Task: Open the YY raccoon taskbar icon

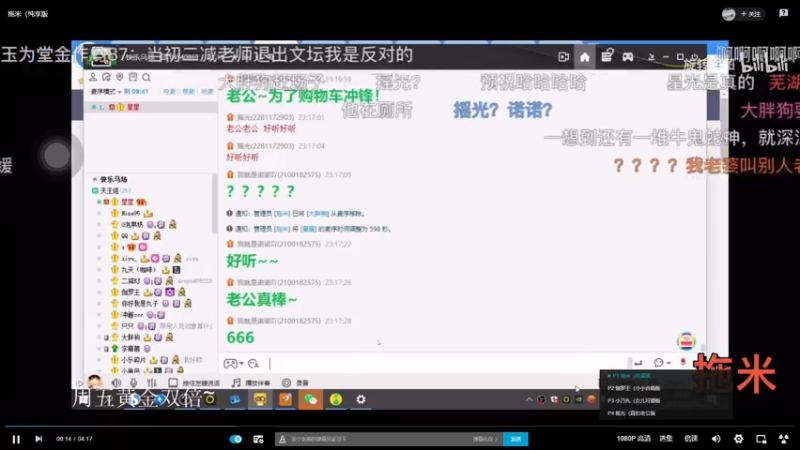Action: (260, 399)
